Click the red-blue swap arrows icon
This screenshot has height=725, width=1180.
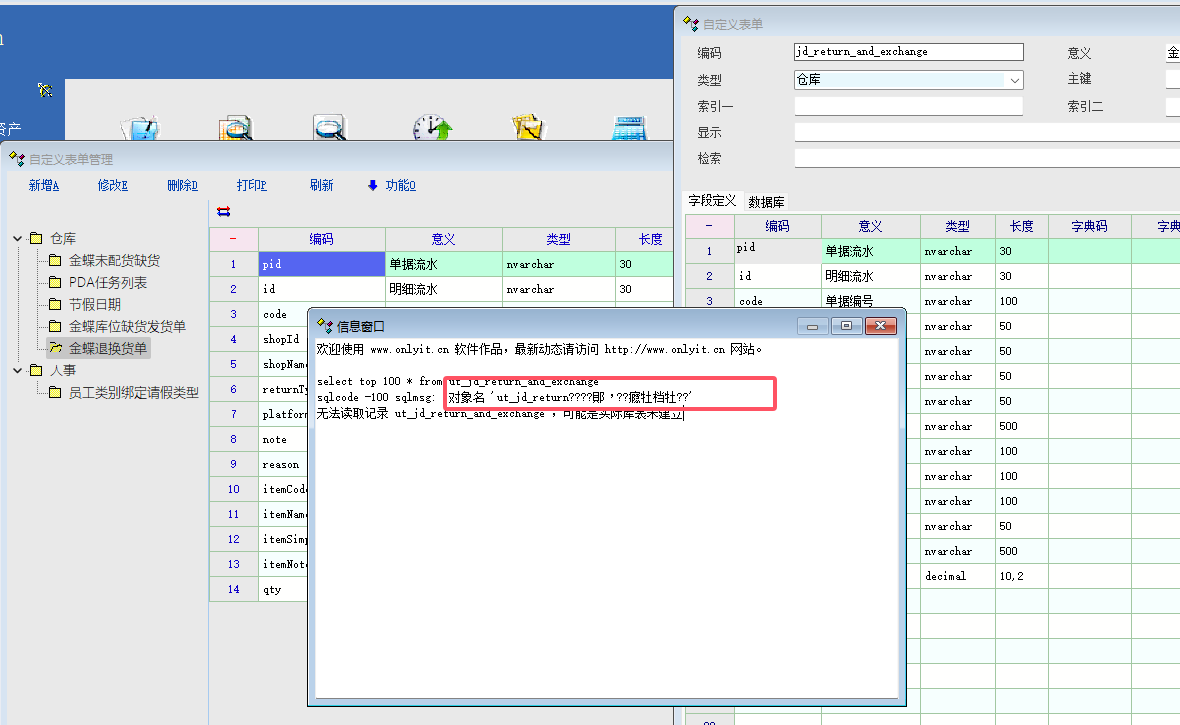pyautogui.click(x=223, y=211)
